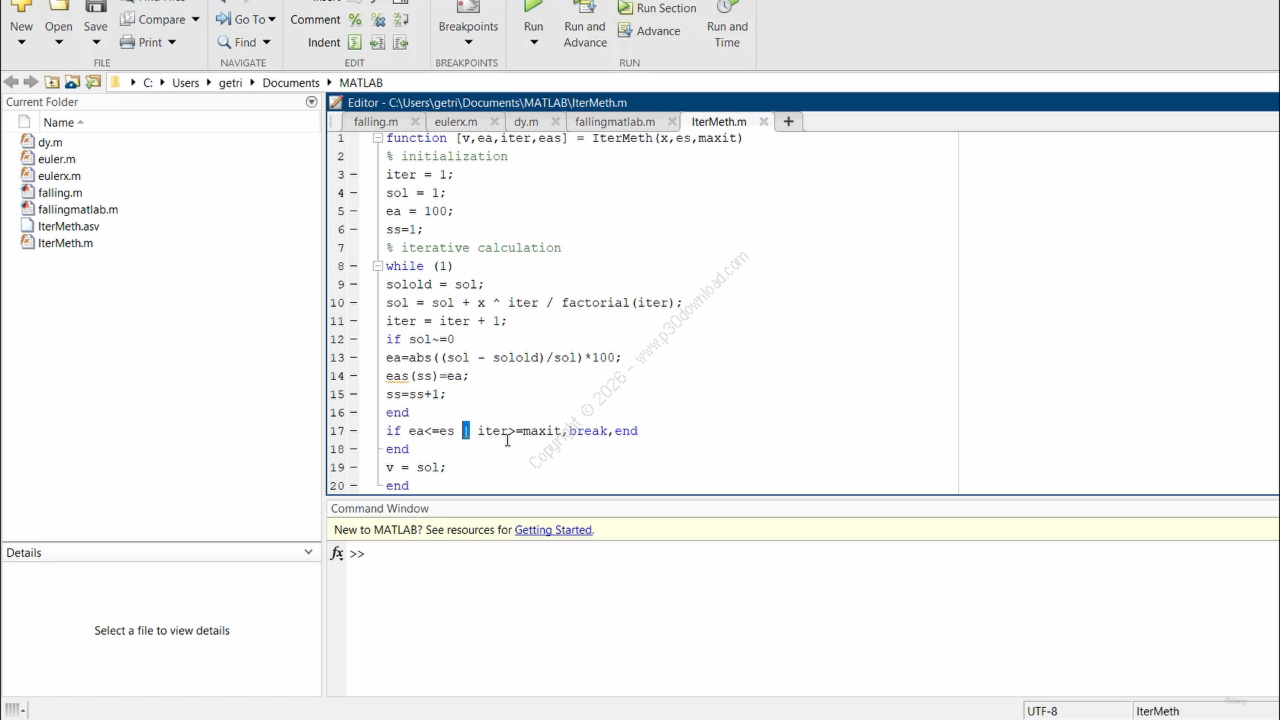Select fallingmatlab.m in Current Folder

point(78,210)
